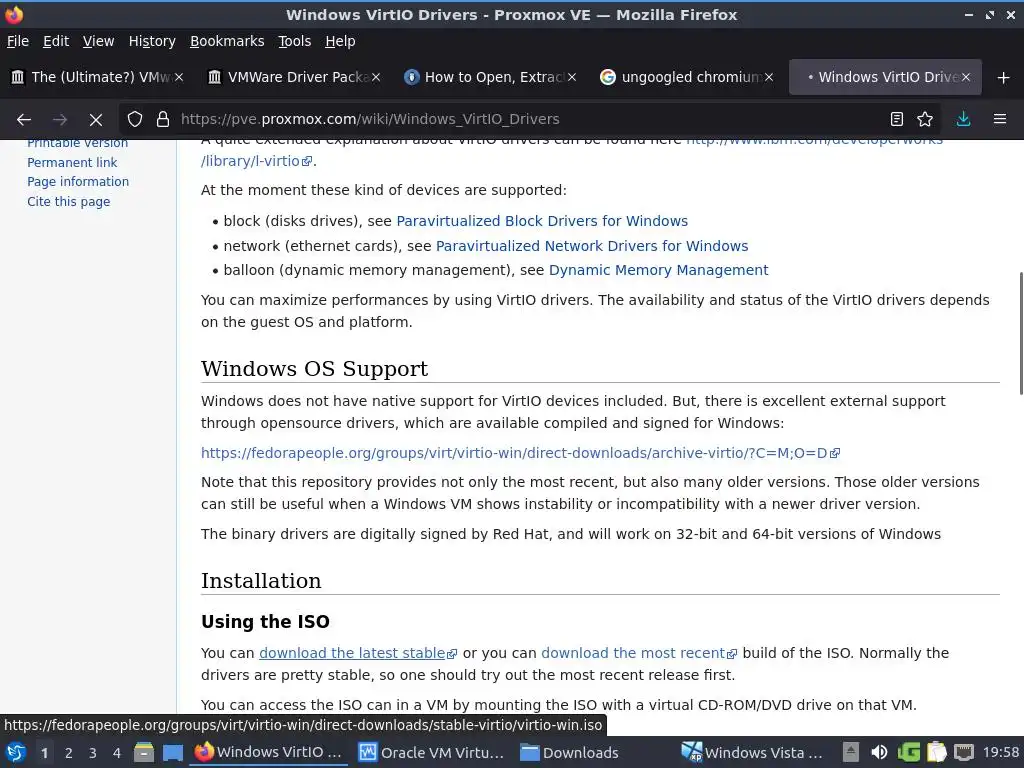Image resolution: width=1024 pixels, height=768 pixels.
Task: Click the show desktop taskbar icon
Action: point(173,753)
